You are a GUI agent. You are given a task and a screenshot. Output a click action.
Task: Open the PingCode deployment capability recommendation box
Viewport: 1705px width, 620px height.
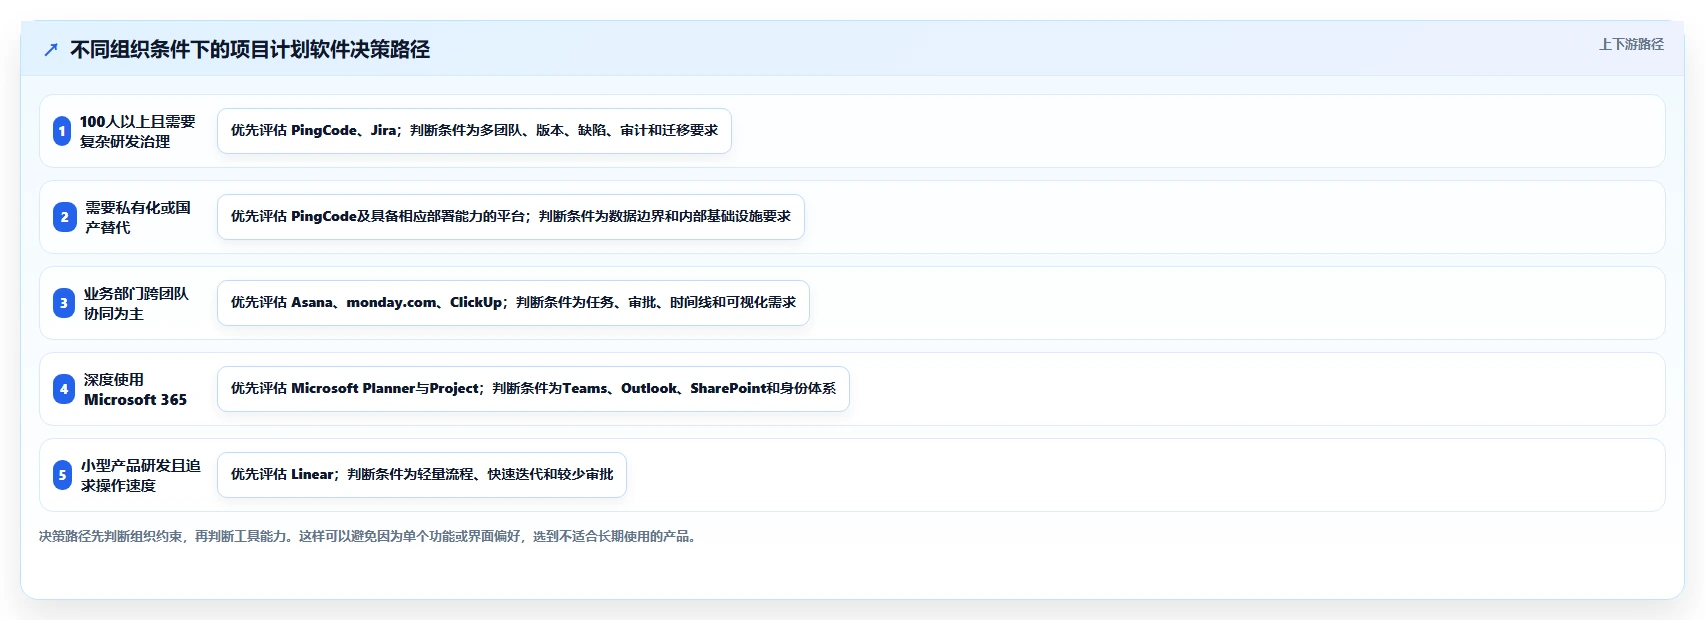511,217
